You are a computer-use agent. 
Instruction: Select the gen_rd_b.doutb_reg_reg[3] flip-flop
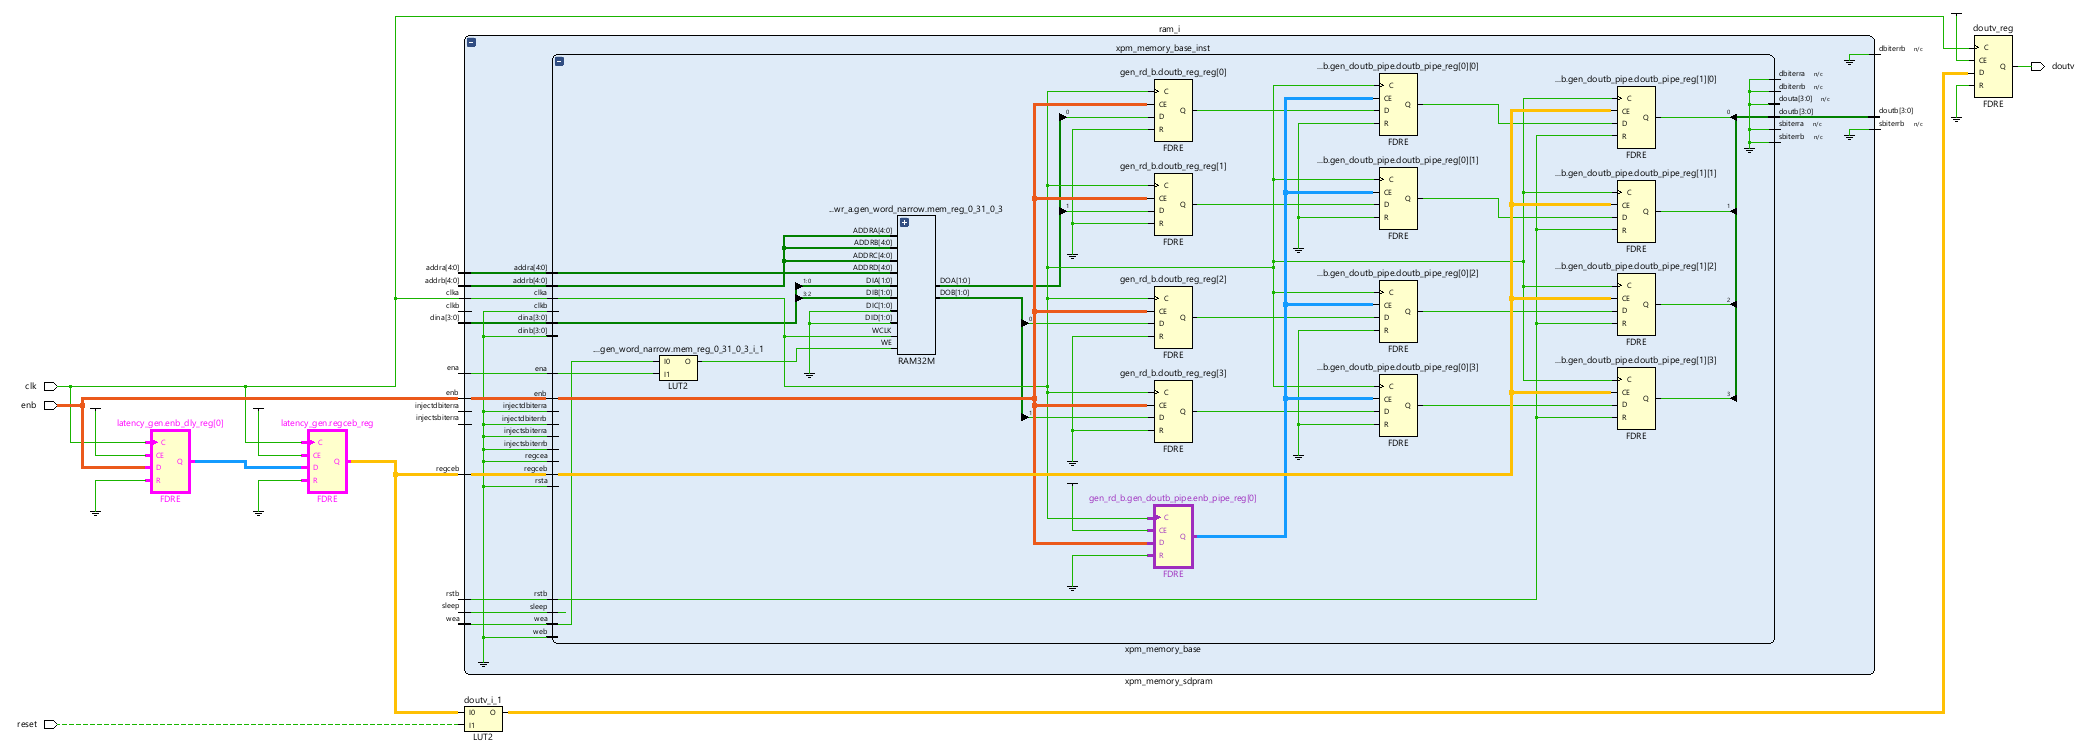click(1173, 411)
